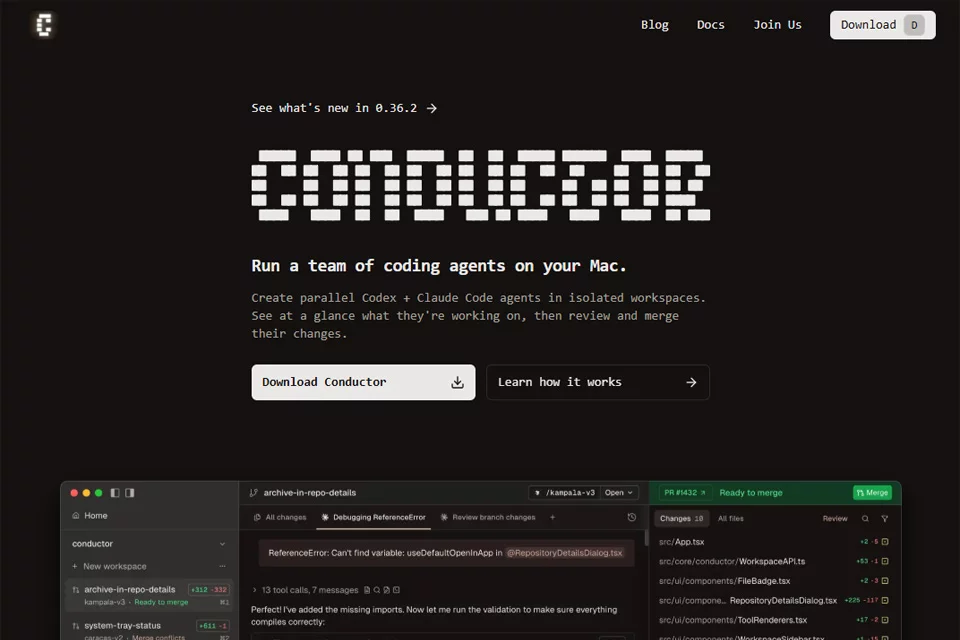Collapse the conductor repository section
Viewport: 960px width, 640px height.
tap(222, 544)
